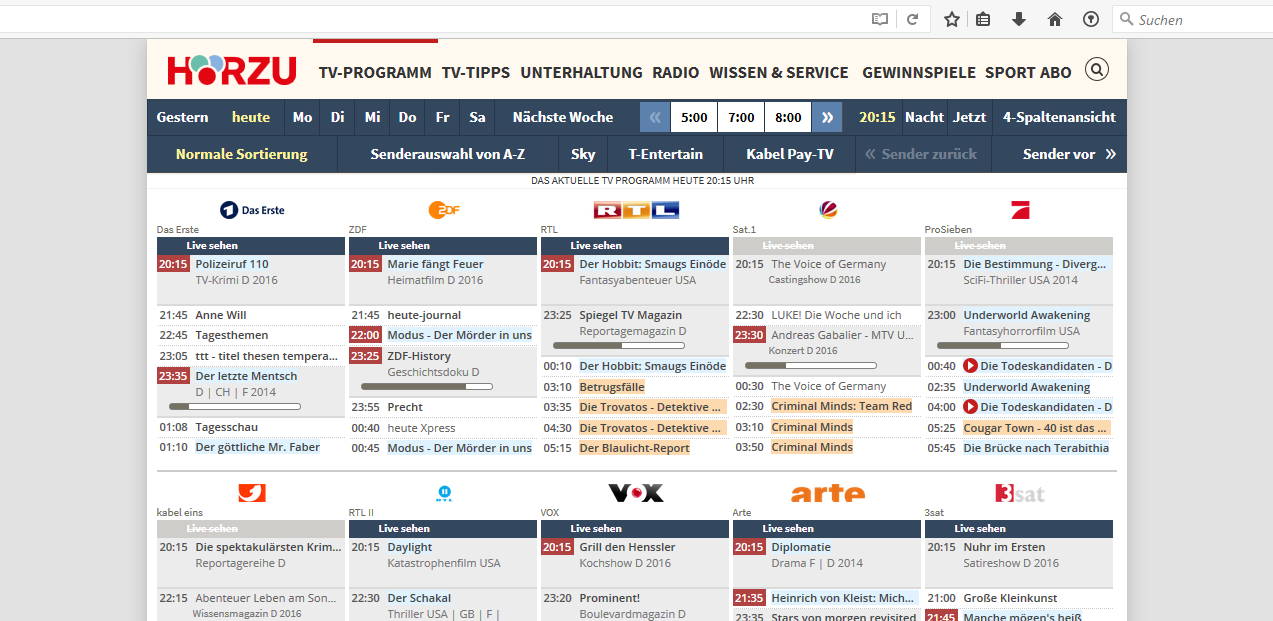
Task: Choose Senderauswahl von A-Z
Action: 447,154
